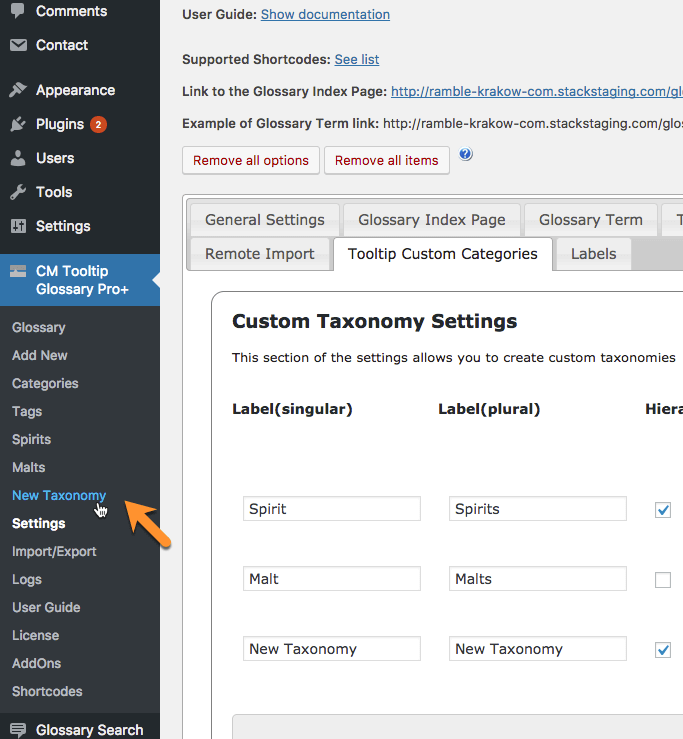Open New Taxonomy in the sidebar submenu
Screen dimensions: 683x739
(x=59, y=496)
